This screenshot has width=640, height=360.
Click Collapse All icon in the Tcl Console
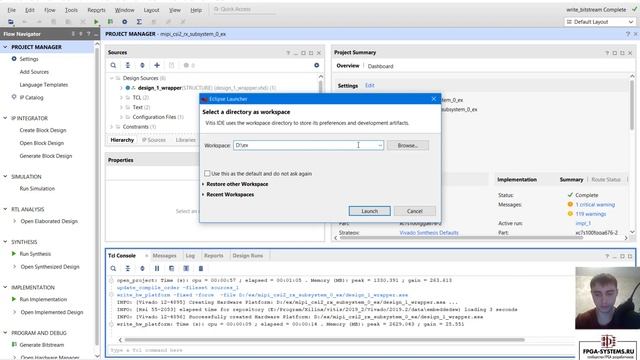click(128, 269)
